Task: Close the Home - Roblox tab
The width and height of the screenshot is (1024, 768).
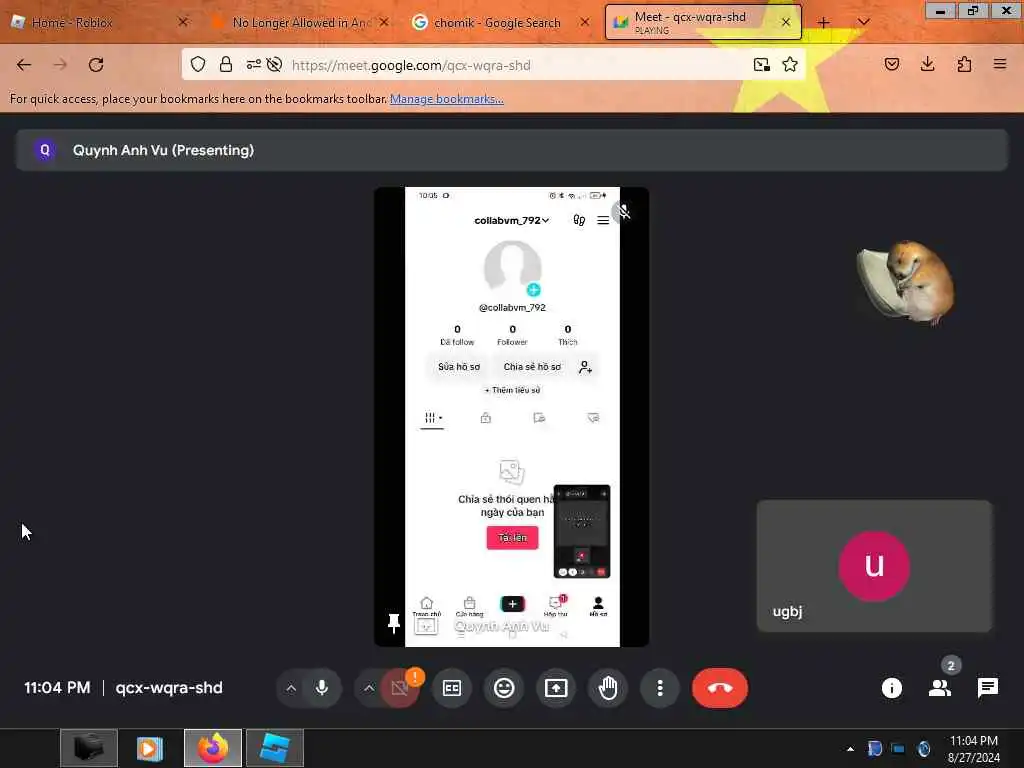Action: pos(184,22)
